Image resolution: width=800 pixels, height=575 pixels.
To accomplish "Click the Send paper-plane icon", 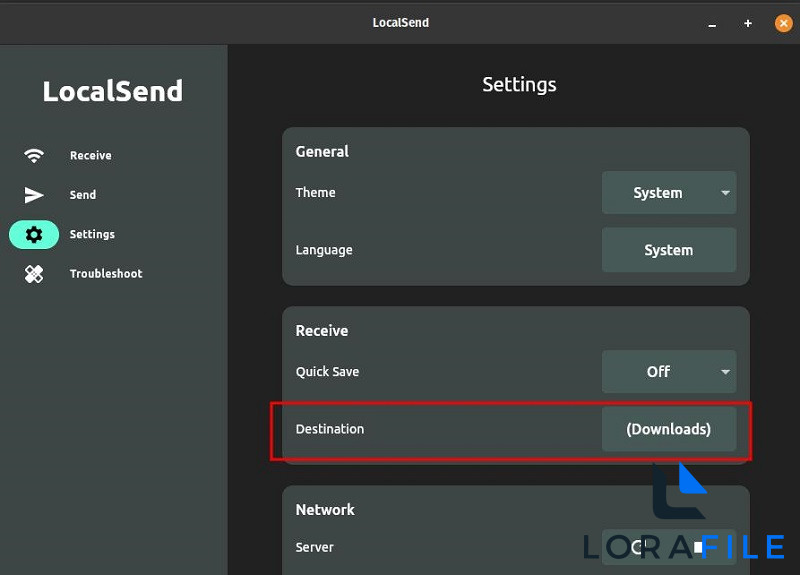I will coord(34,195).
